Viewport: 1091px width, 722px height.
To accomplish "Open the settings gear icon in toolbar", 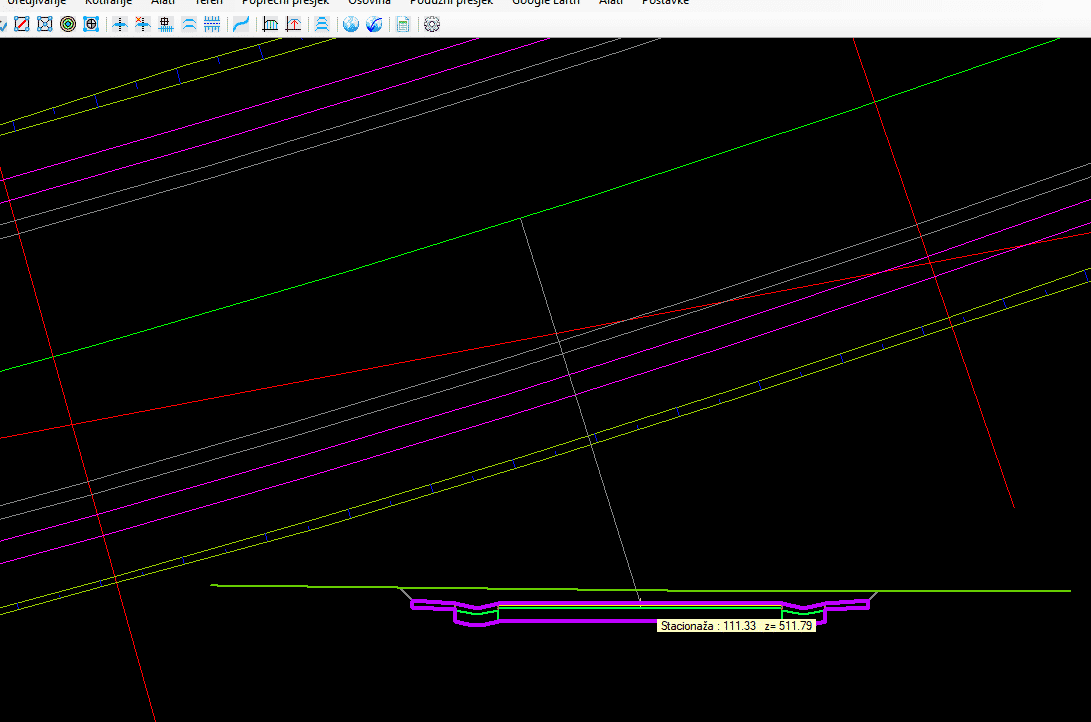I will 432,24.
